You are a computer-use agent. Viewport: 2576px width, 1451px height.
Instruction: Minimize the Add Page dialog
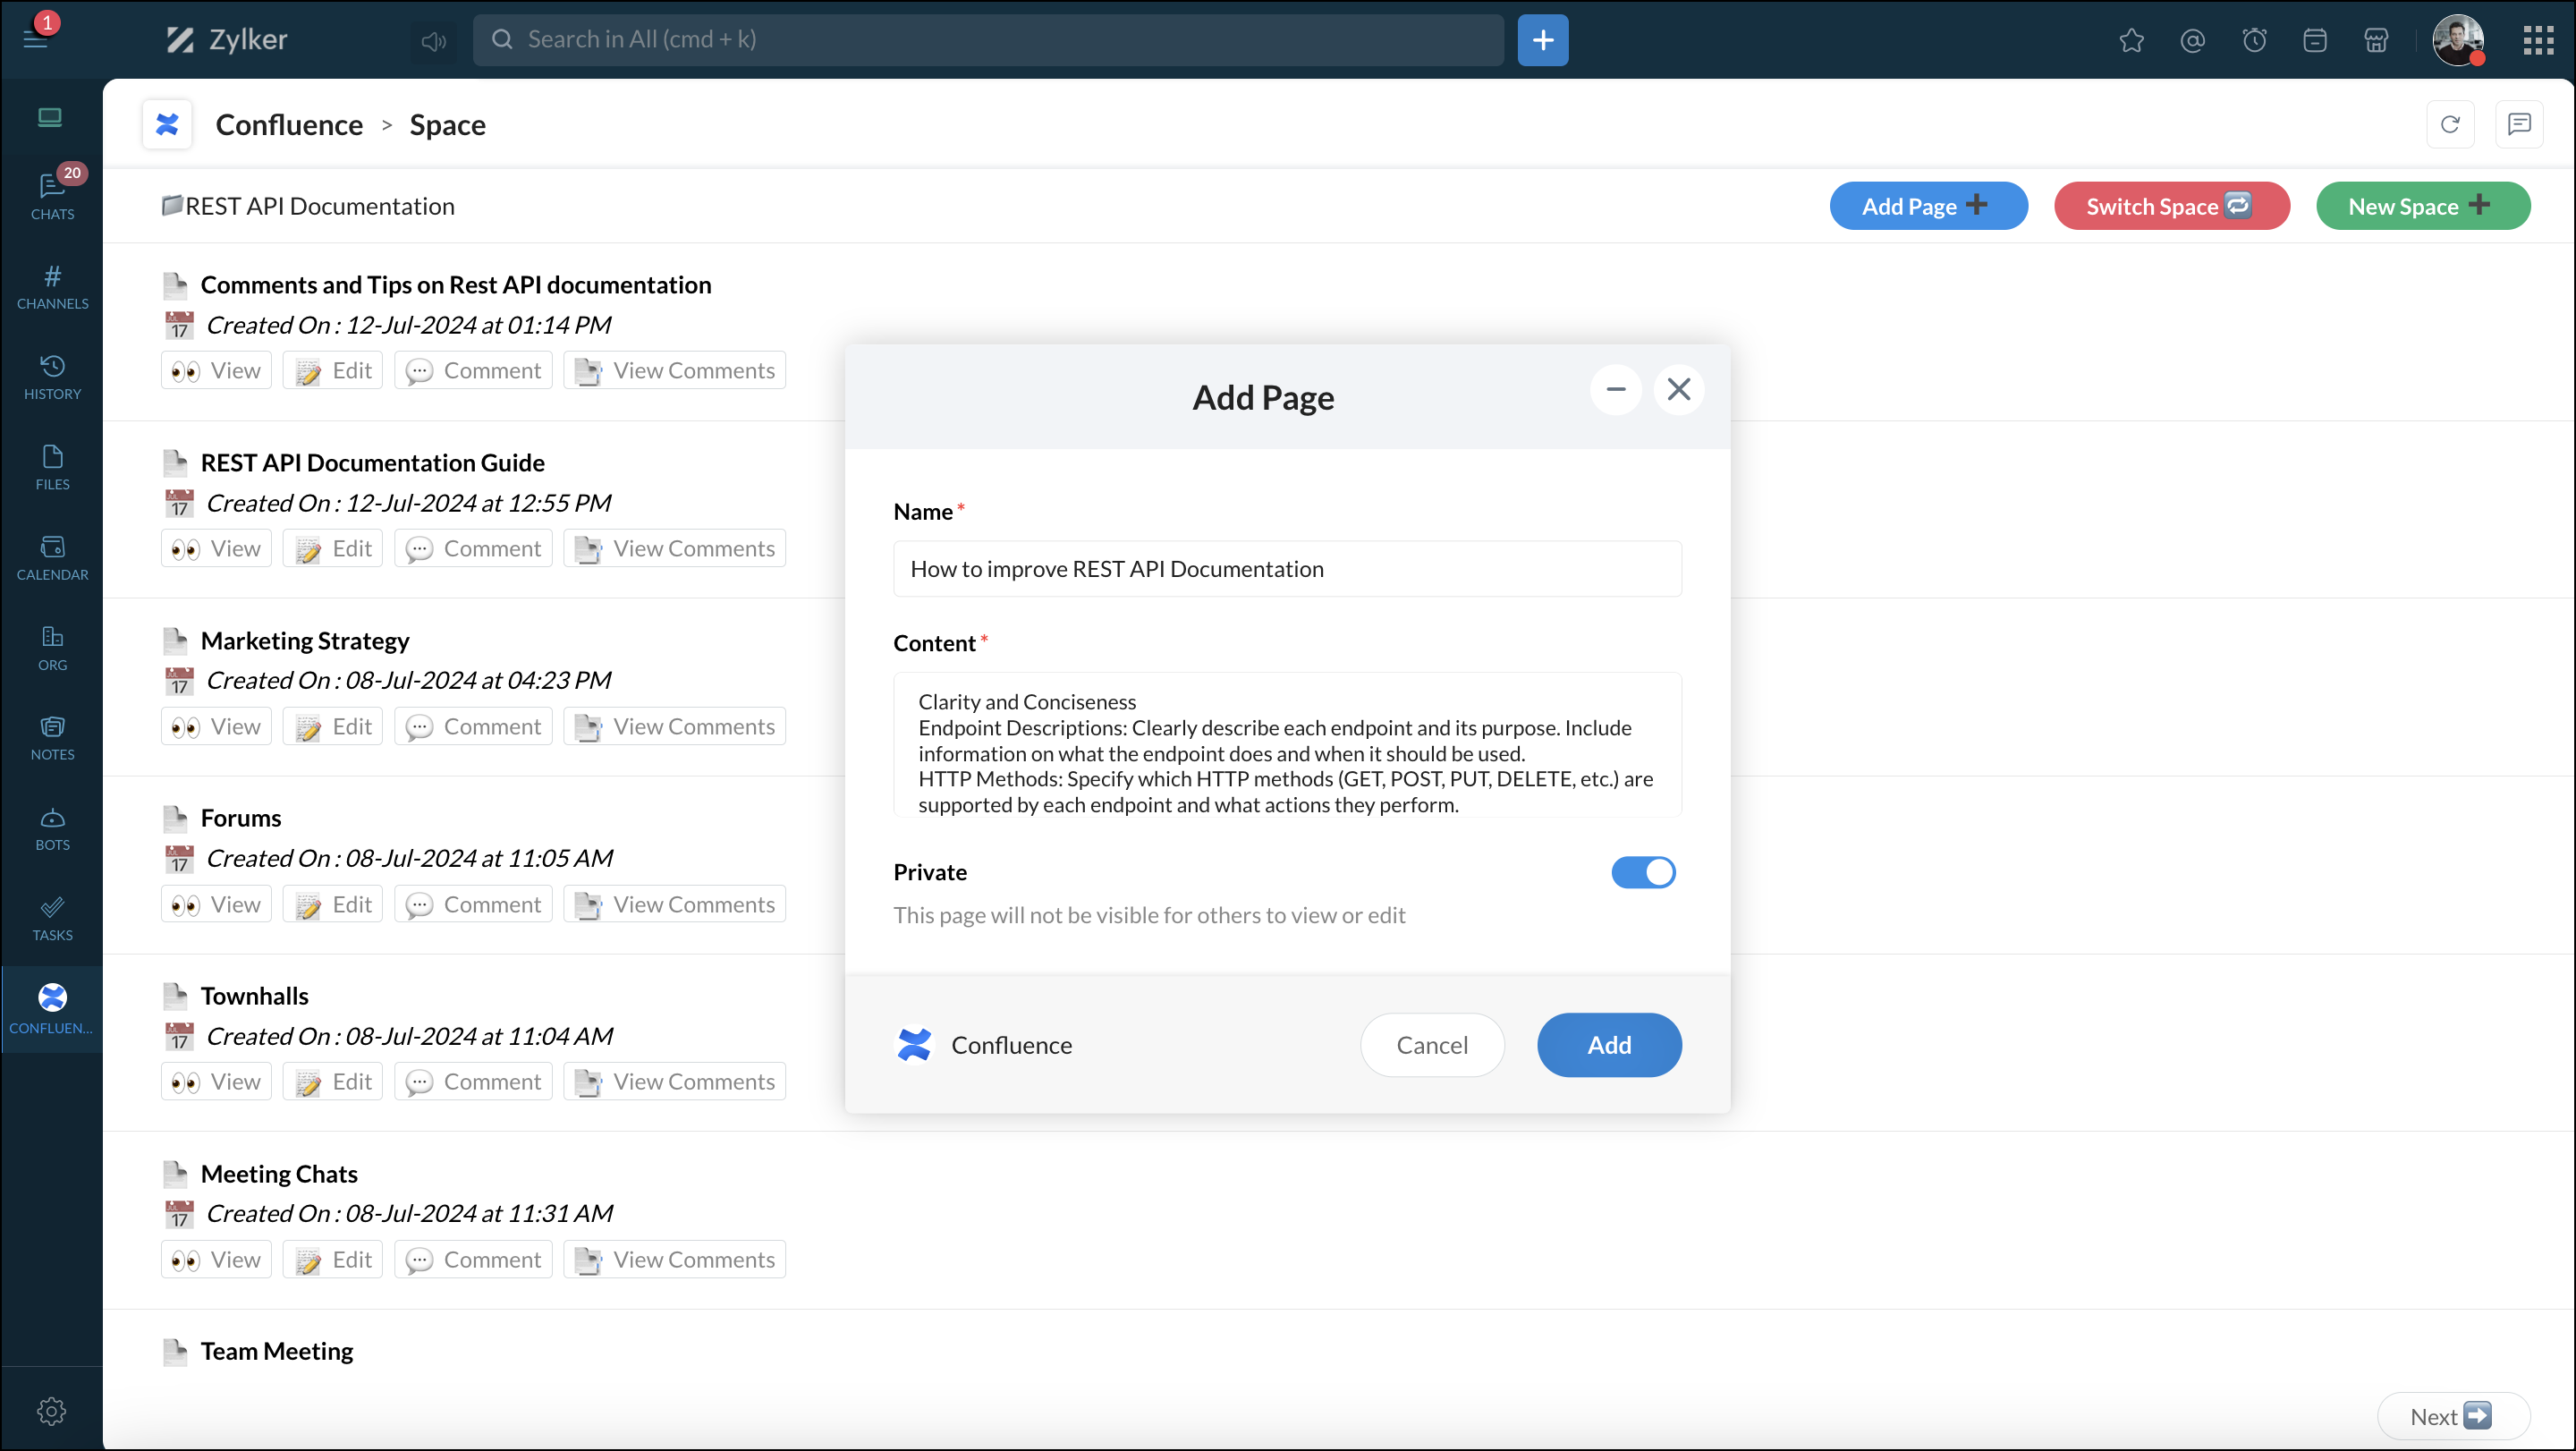(1615, 389)
